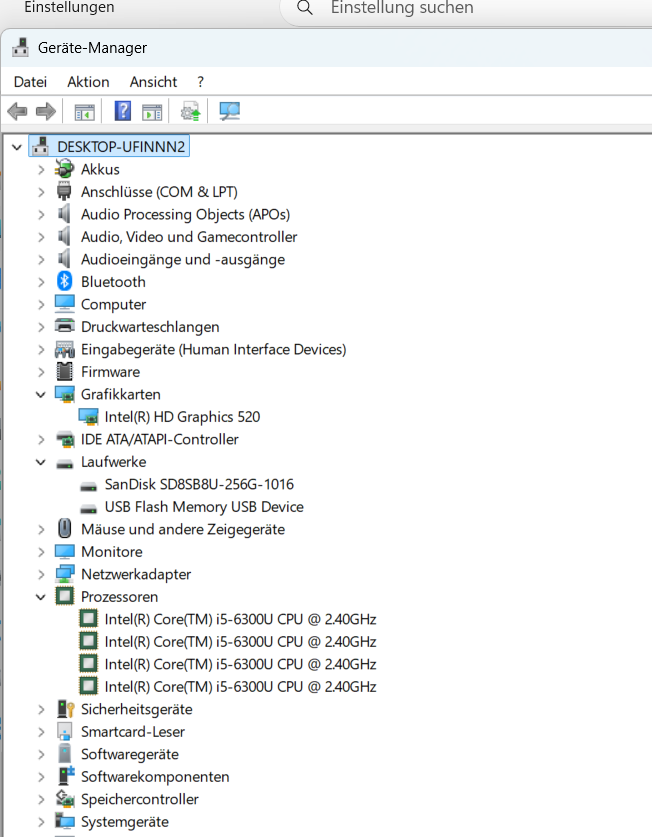Viewport: 652px width, 837px height.
Task: Click the Mäuse und andere Zeigegeräte mouse icon
Action: point(65,528)
